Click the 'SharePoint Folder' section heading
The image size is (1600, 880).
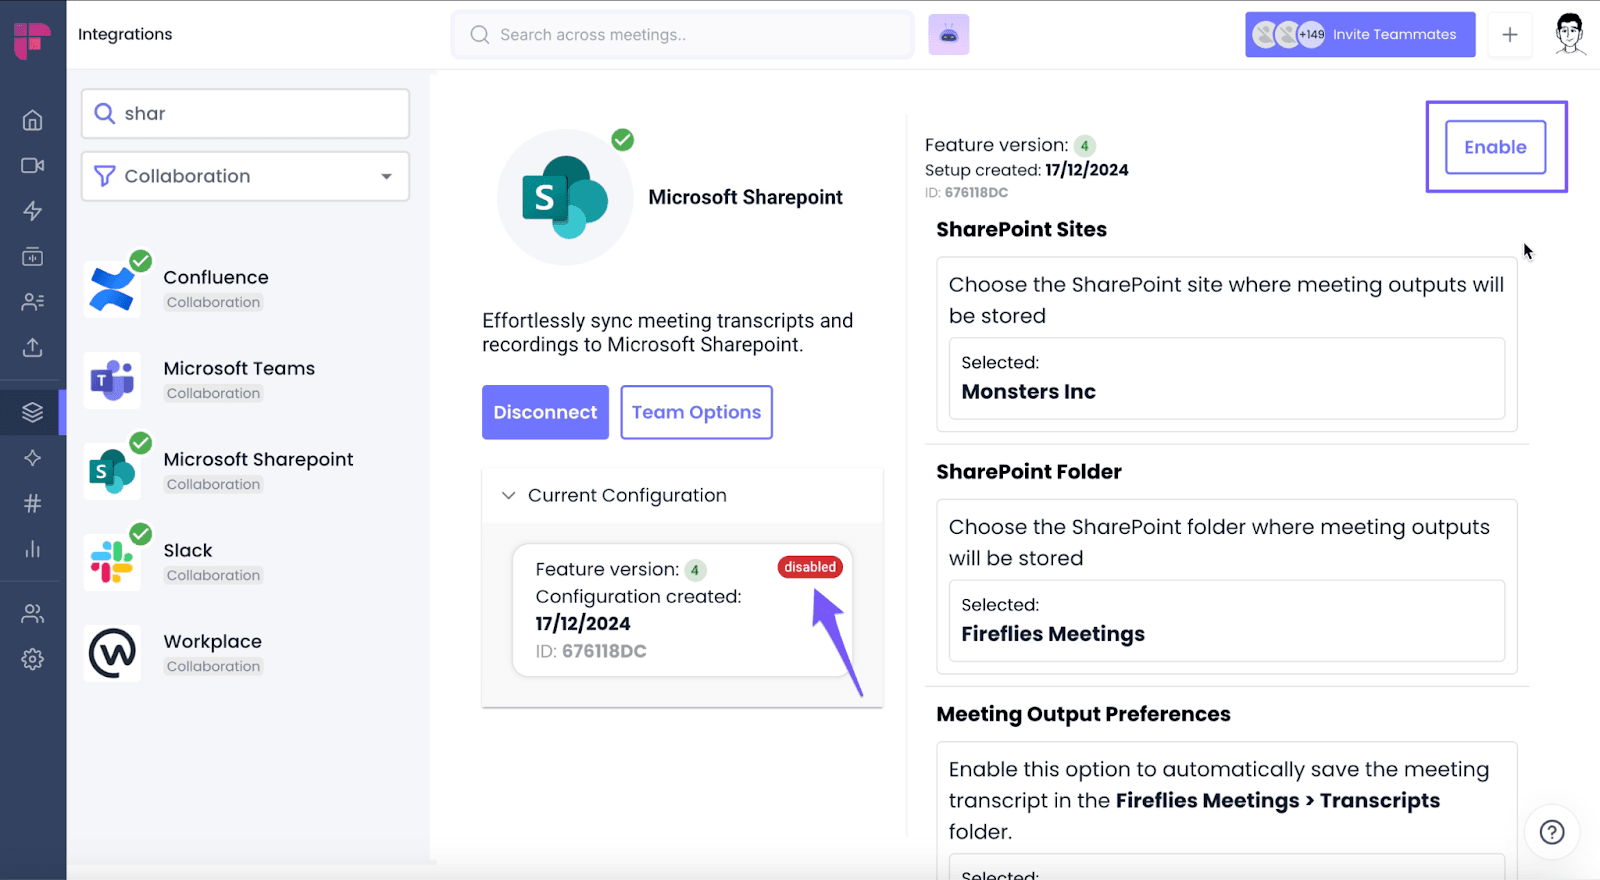click(1029, 471)
